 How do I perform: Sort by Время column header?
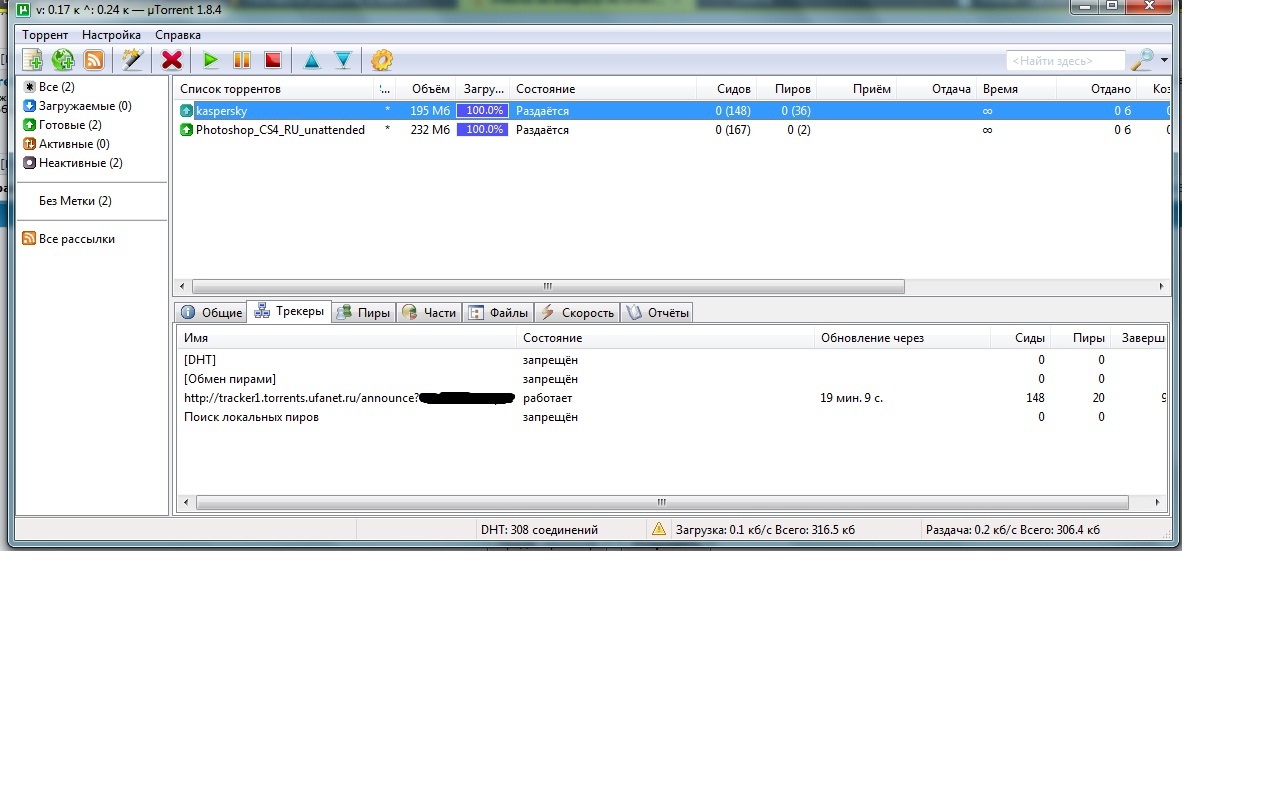click(x=1016, y=89)
